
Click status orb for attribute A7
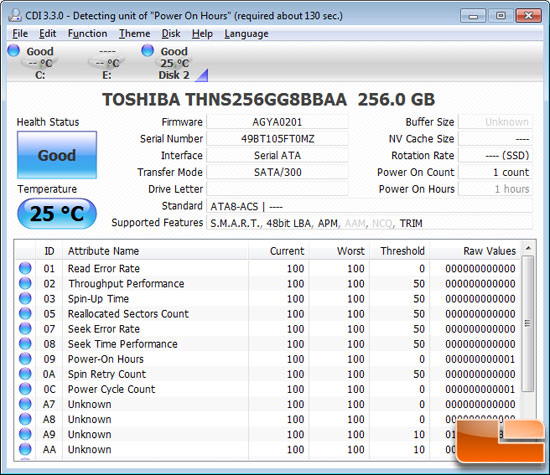click(25, 404)
